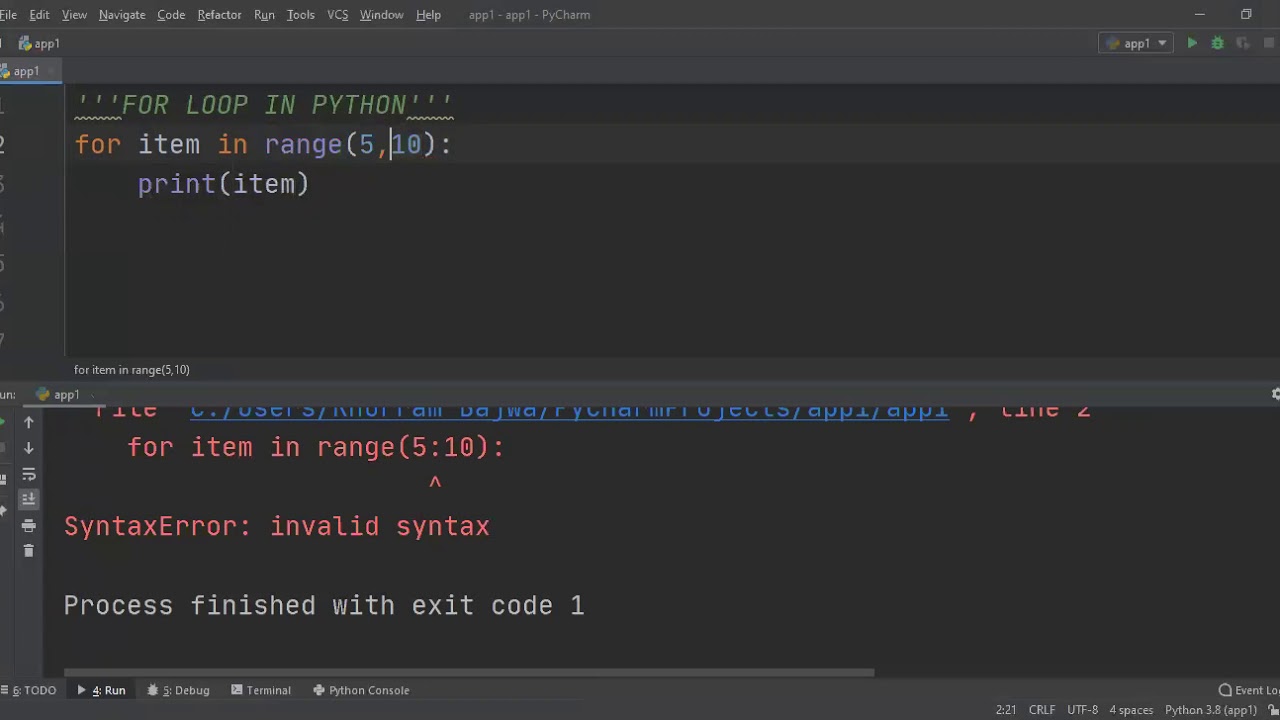1280x720 pixels.
Task: Toggle scroll to end in Run console
Action: (x=28, y=499)
